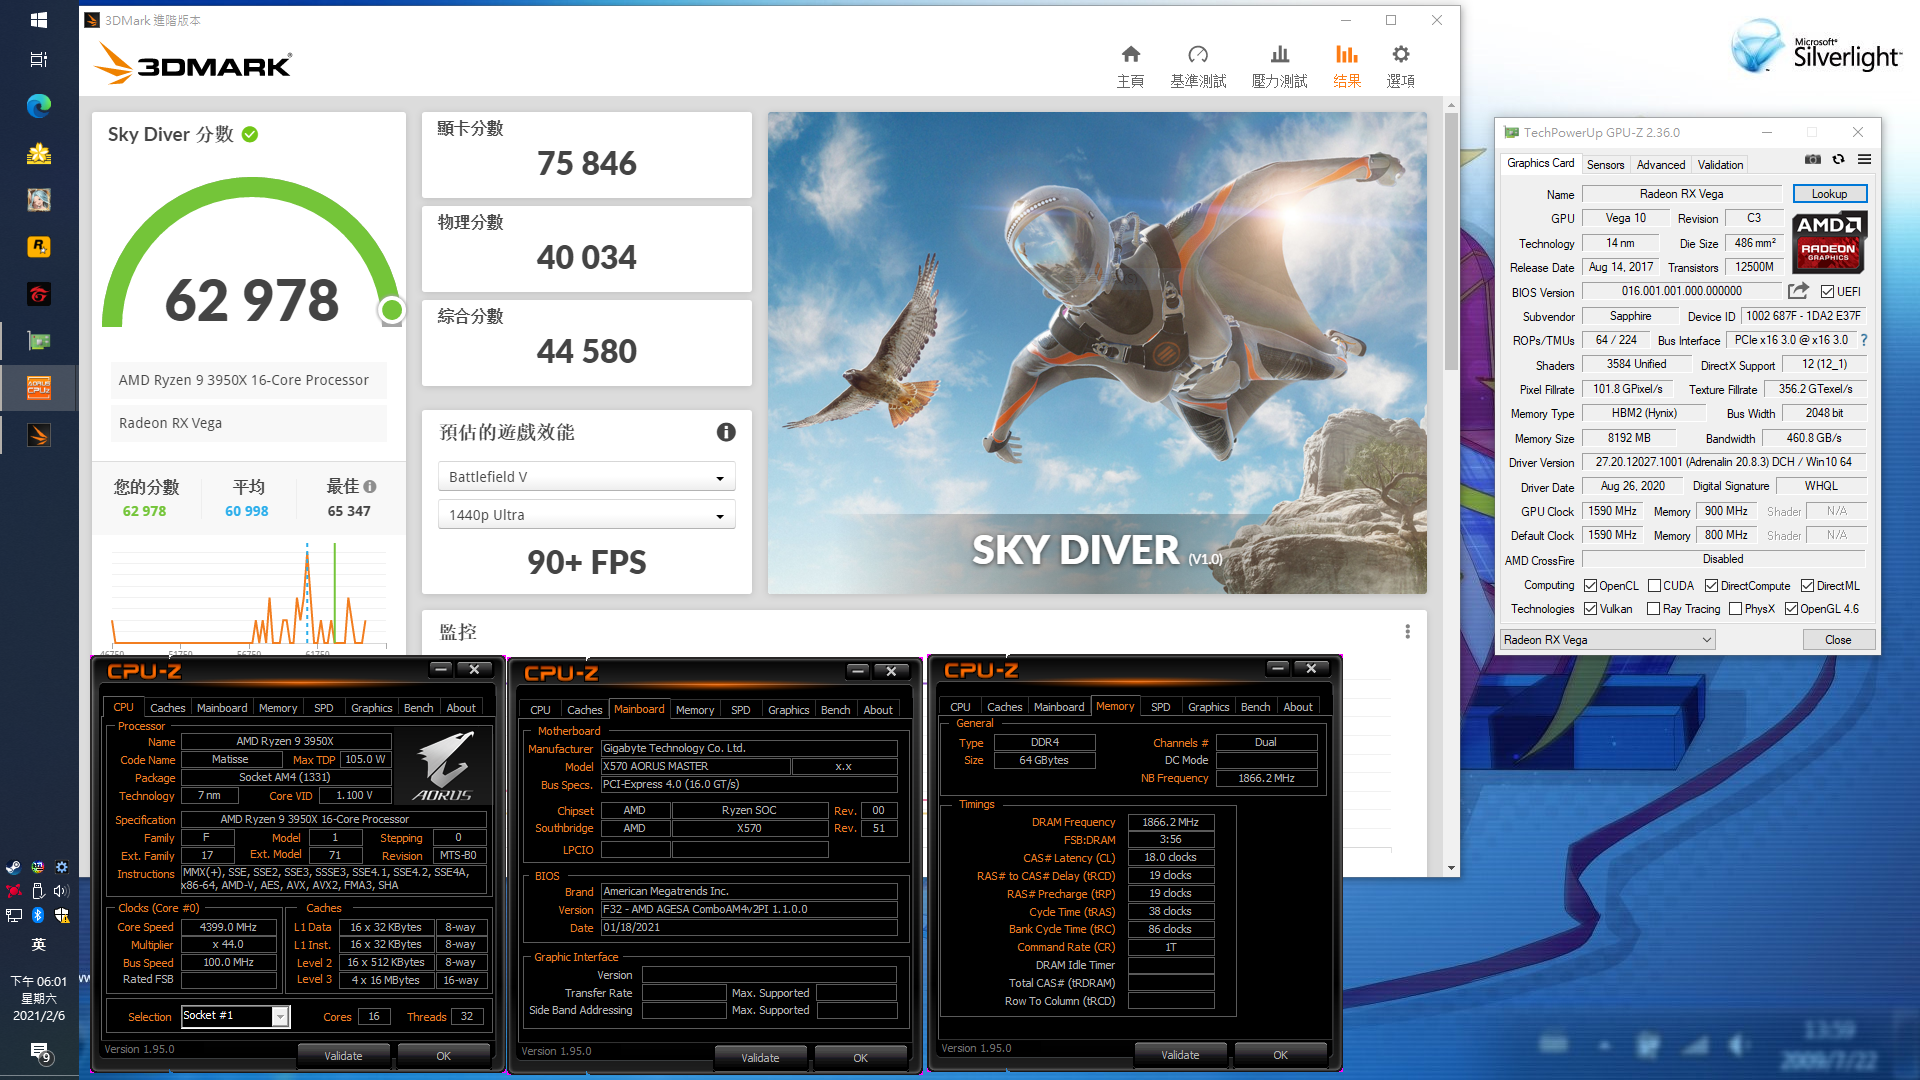The height and width of the screenshot is (1080, 1920).
Task: Click info icon next to 最佳 score
Action: (x=370, y=487)
